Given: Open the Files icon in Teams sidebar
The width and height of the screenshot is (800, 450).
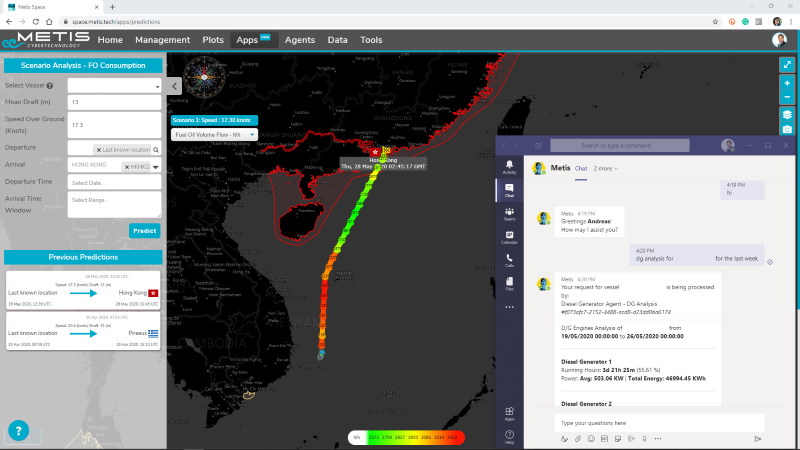Looking at the screenshot, I should pyautogui.click(x=509, y=284).
